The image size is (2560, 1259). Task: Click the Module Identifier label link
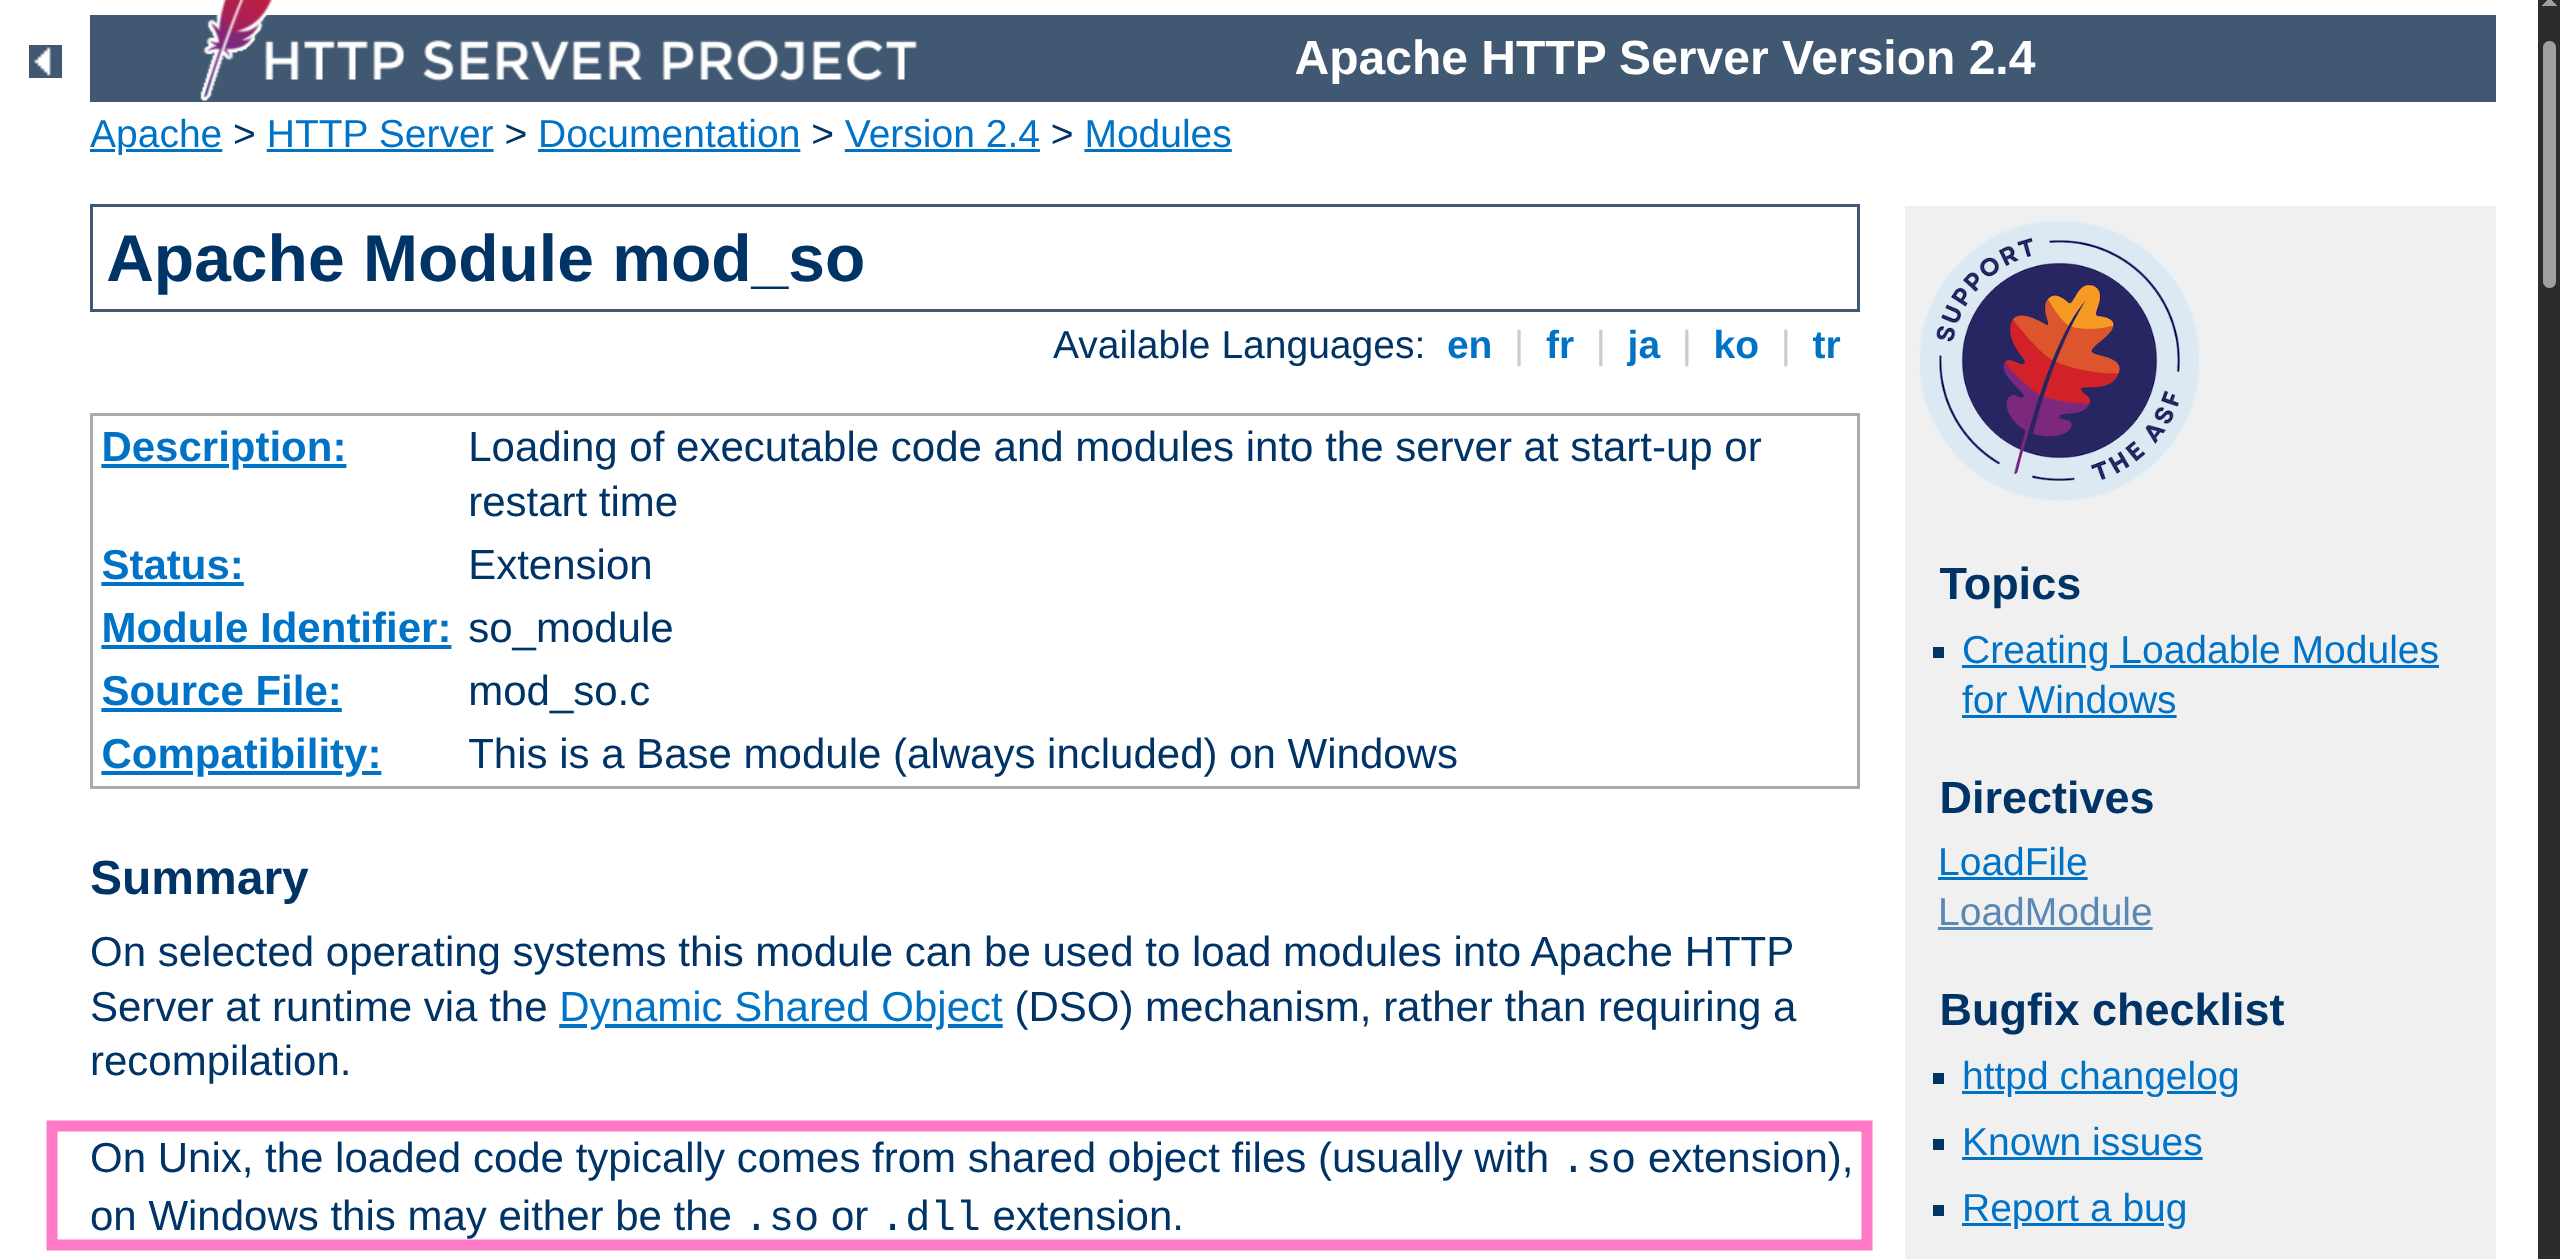point(276,628)
